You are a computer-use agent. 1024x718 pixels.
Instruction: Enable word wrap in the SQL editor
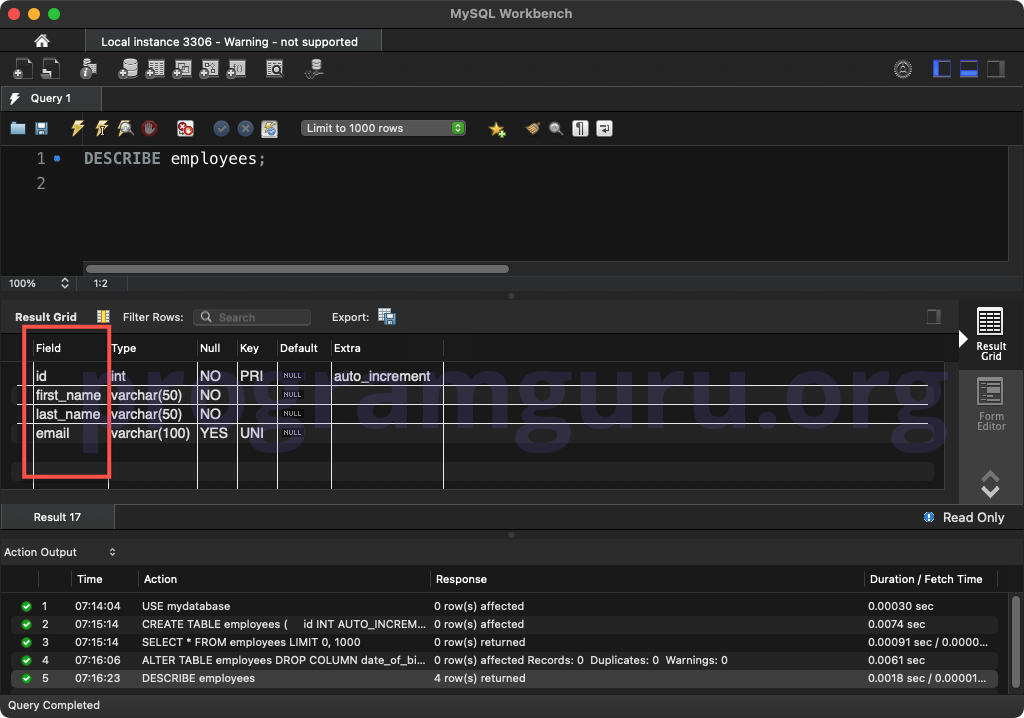[x=604, y=128]
